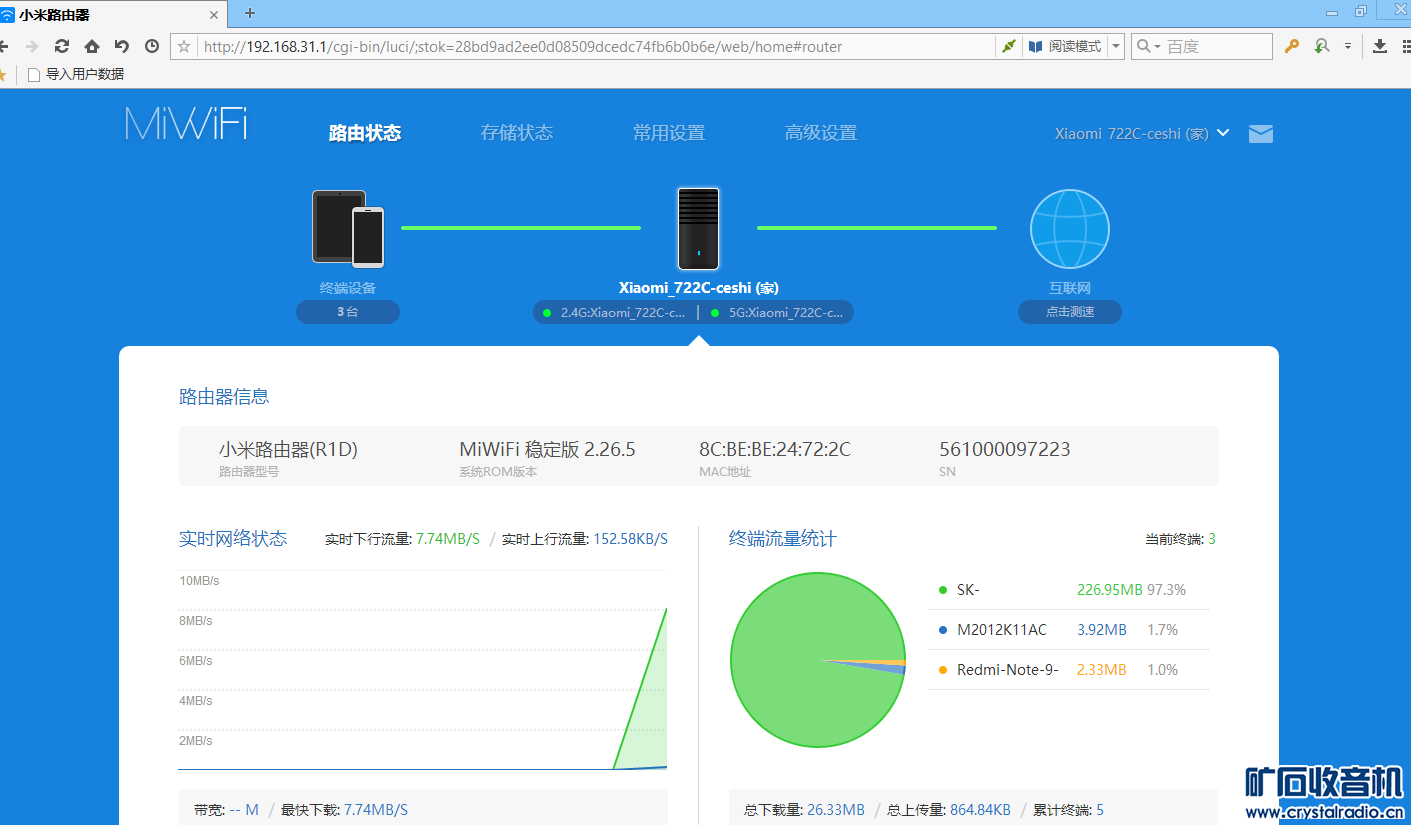
Task: Click the terminal devices tablet-phone icon
Action: 348,229
